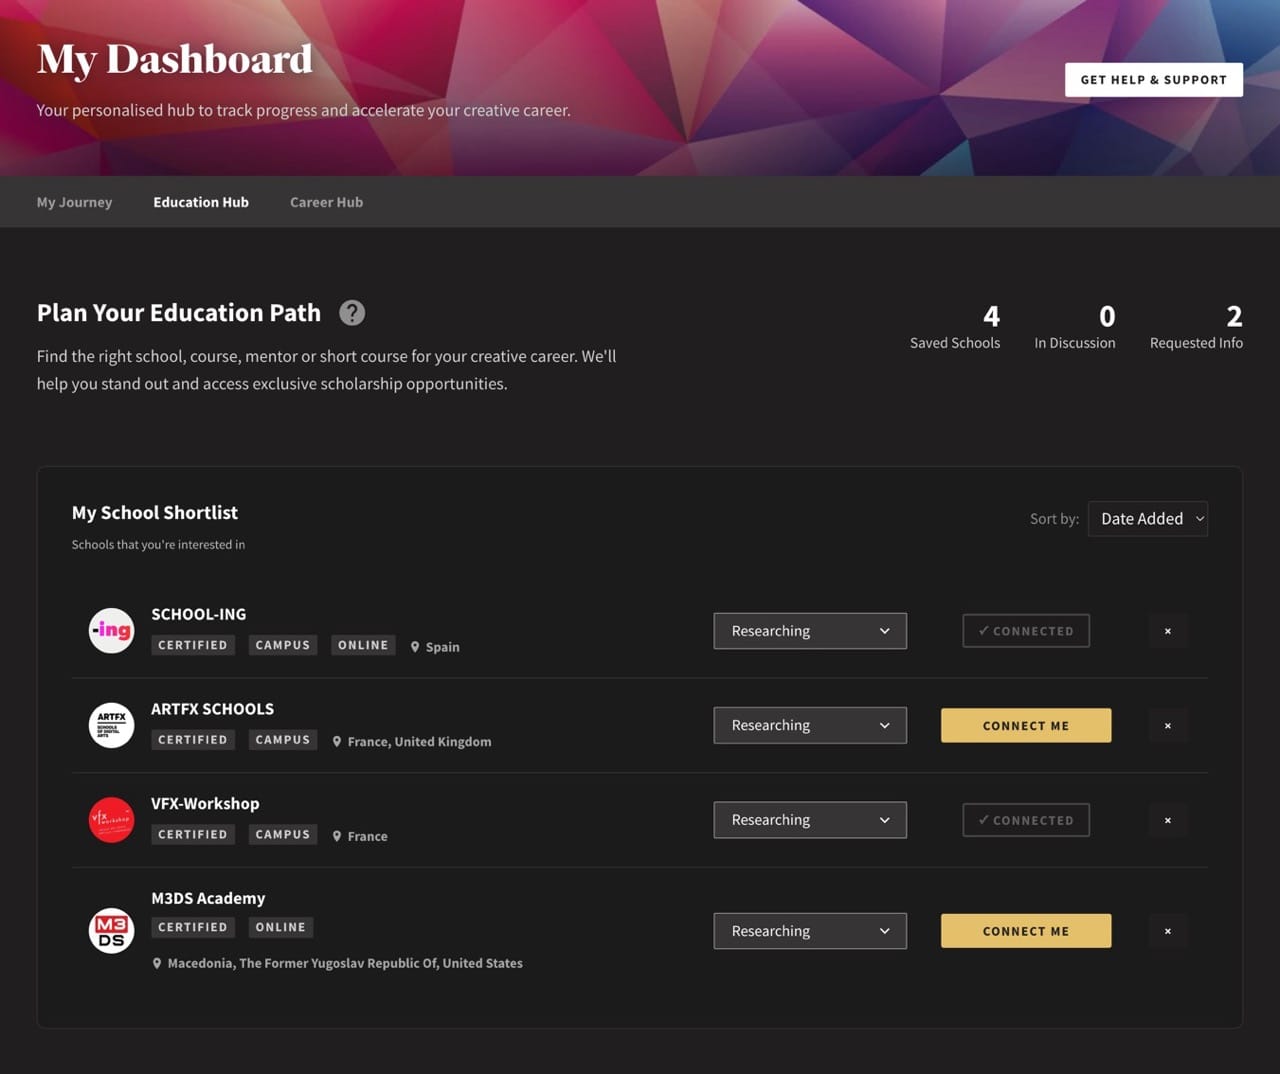Switch to the Career Hub tab
1280x1074 pixels.
point(326,202)
